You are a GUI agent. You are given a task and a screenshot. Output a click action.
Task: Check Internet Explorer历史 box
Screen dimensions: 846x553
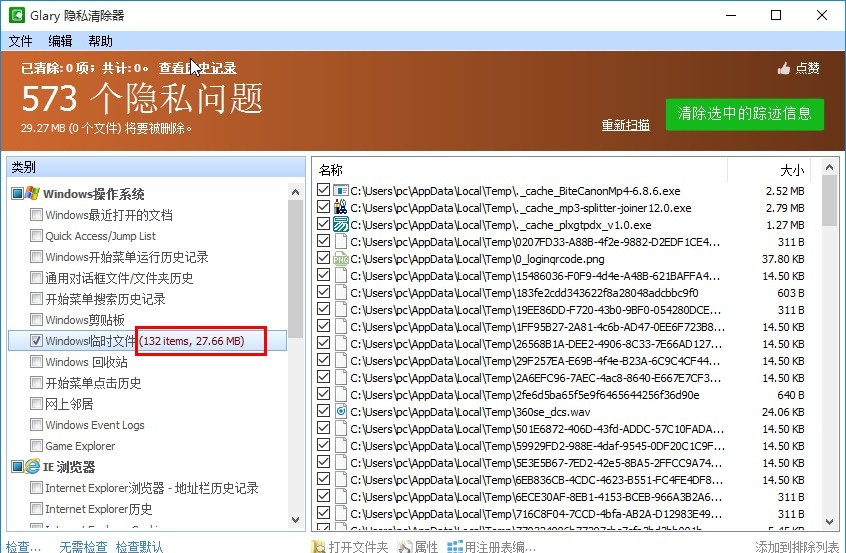(x=36, y=509)
